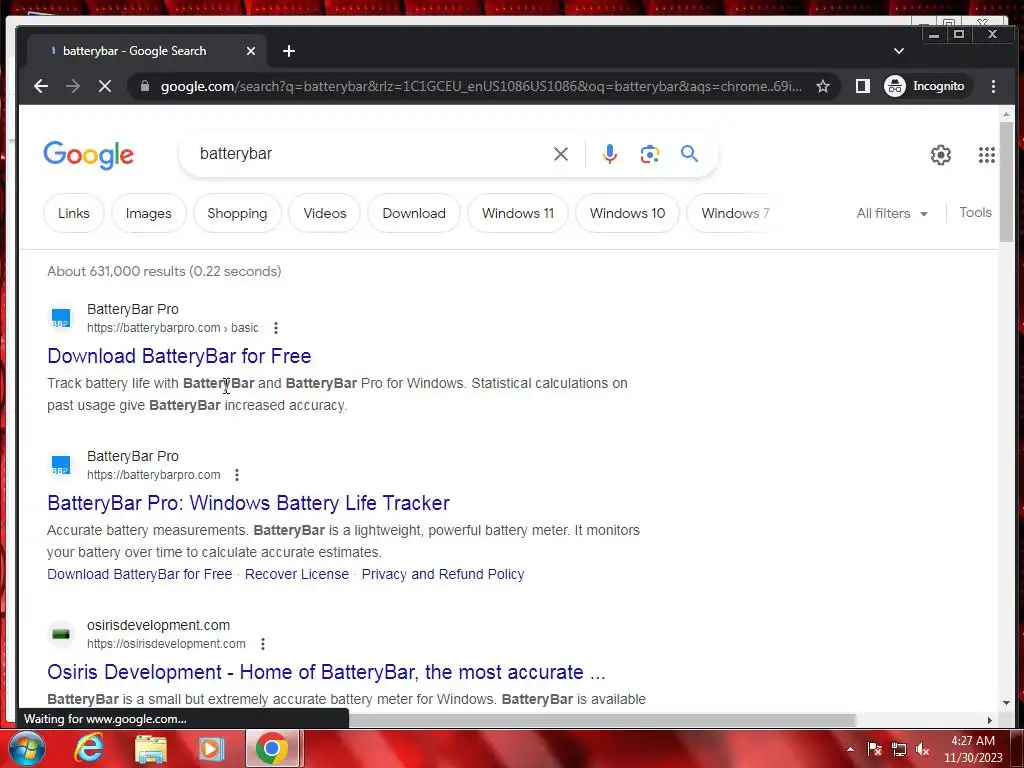Follow the Recover License sitelink
Screen dimensions: 1024x768
click(297, 574)
